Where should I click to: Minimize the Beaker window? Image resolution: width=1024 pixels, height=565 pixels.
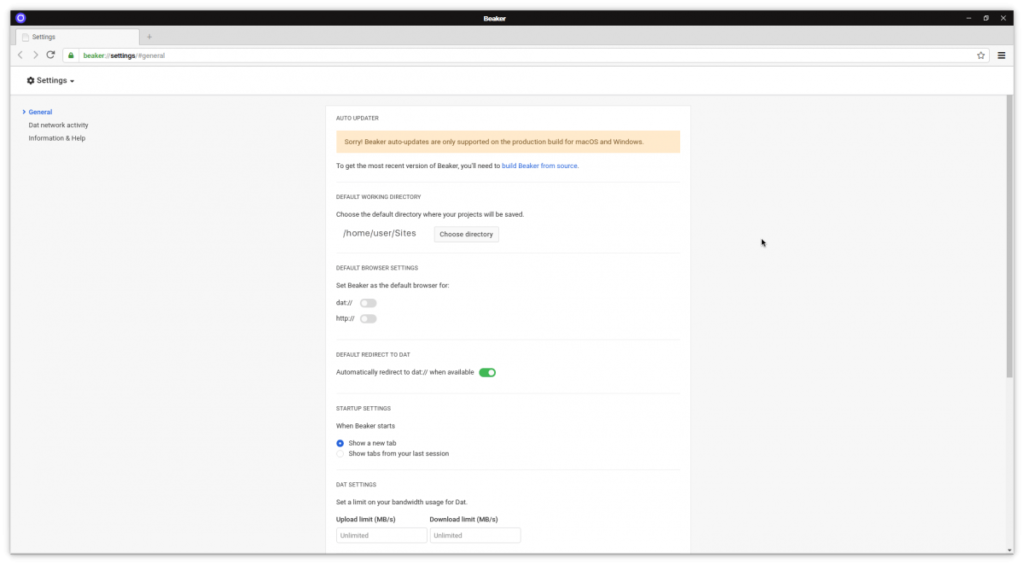(968, 18)
